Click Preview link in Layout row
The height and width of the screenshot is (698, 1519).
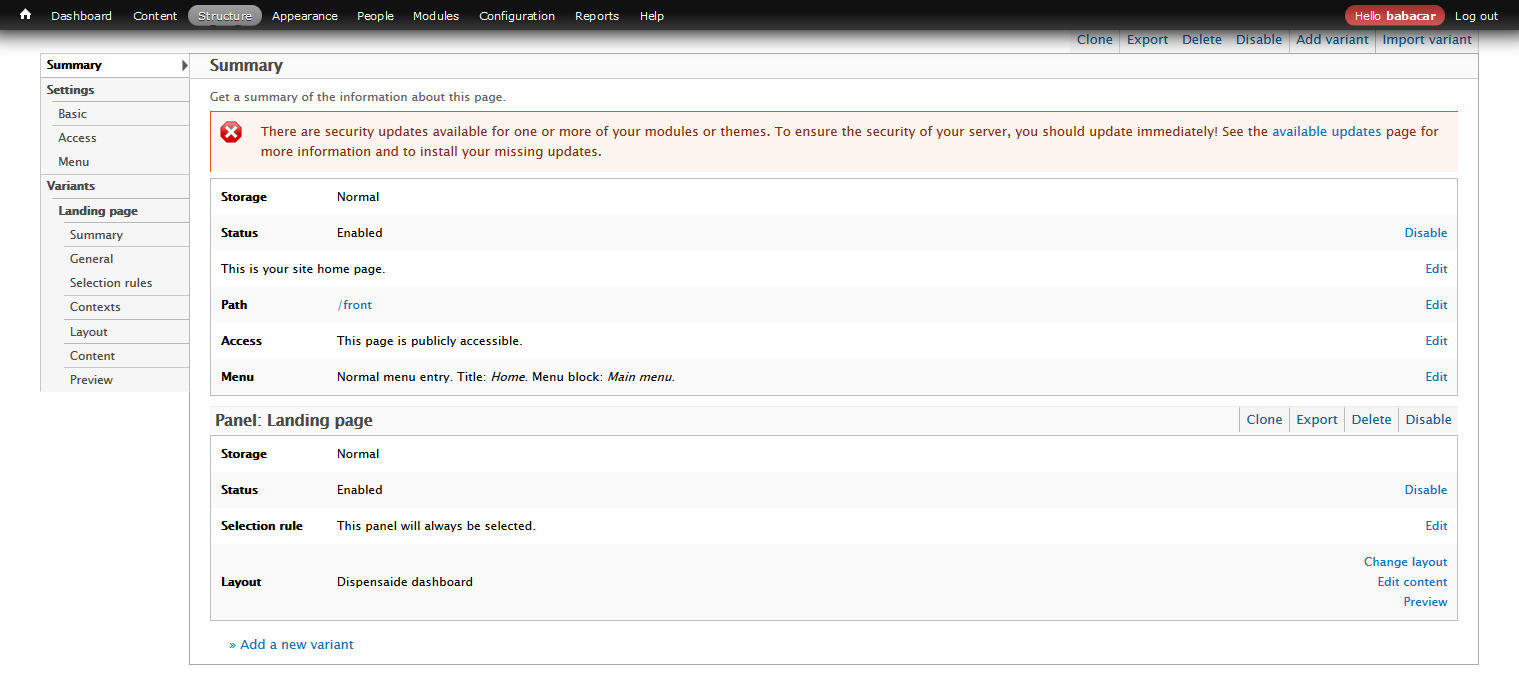pos(1425,602)
